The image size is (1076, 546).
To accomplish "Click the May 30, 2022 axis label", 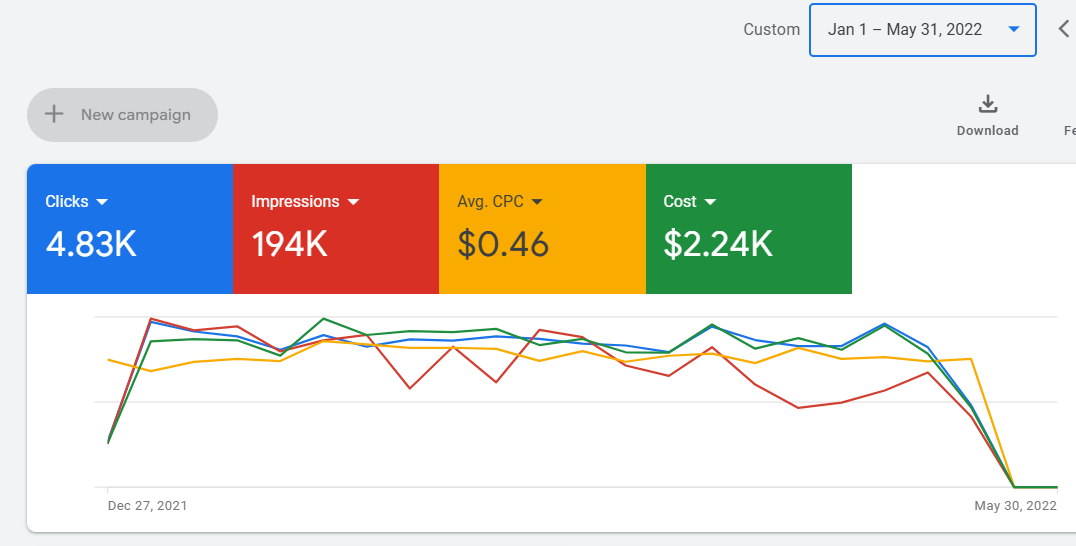I will click(1015, 506).
